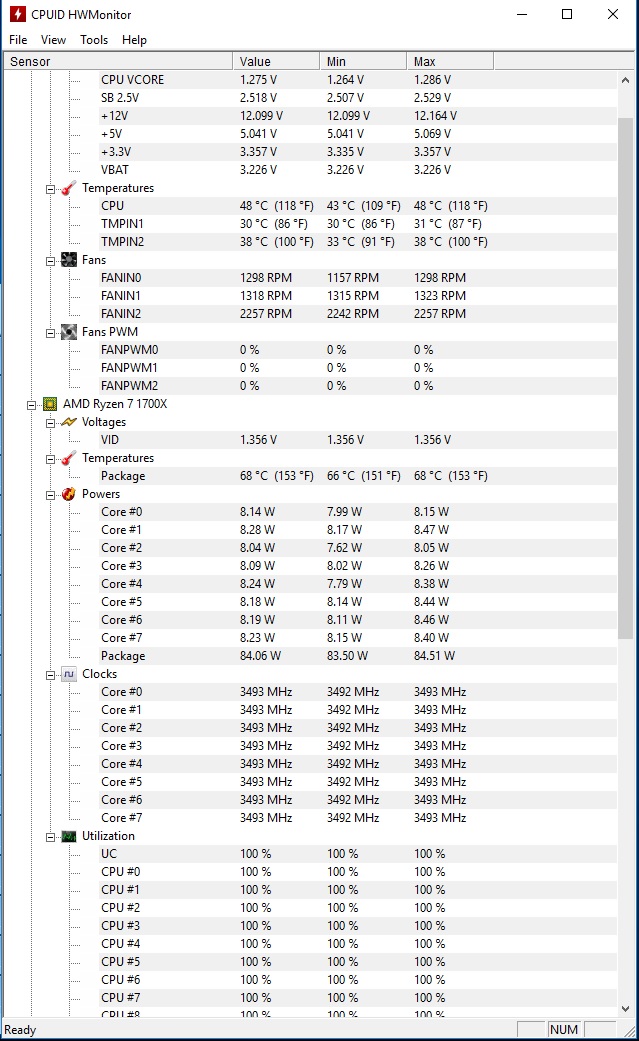
Task: Click the Min column header
Action: pos(363,61)
